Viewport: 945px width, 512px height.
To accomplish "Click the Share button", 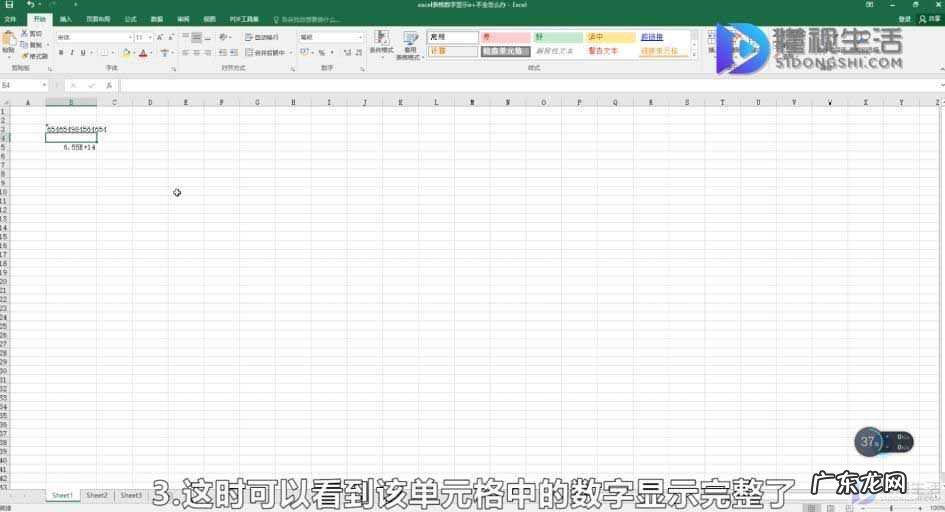I will 929,19.
